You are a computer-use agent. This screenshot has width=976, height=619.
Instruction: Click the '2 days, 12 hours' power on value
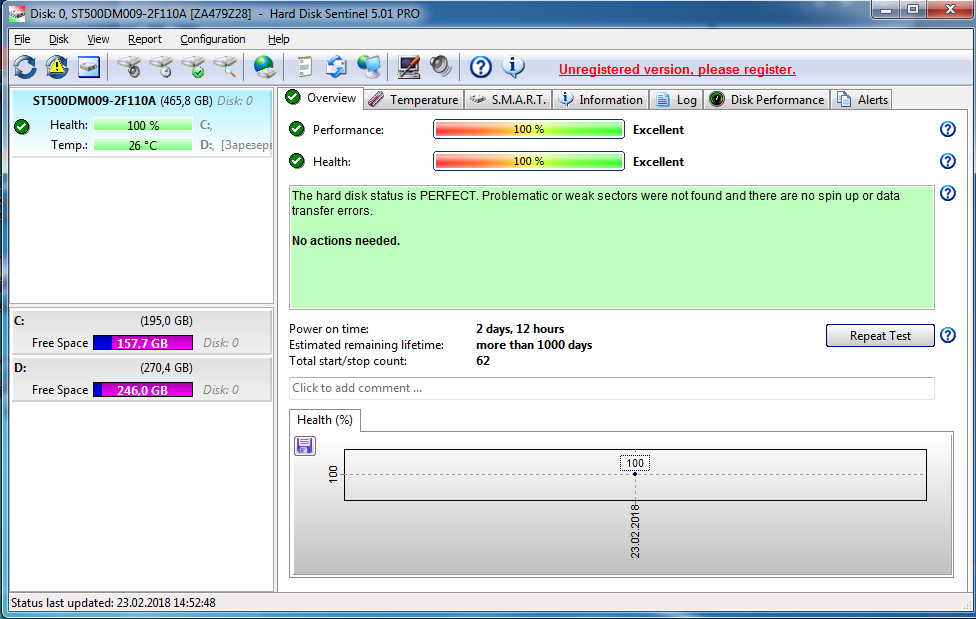click(520, 329)
